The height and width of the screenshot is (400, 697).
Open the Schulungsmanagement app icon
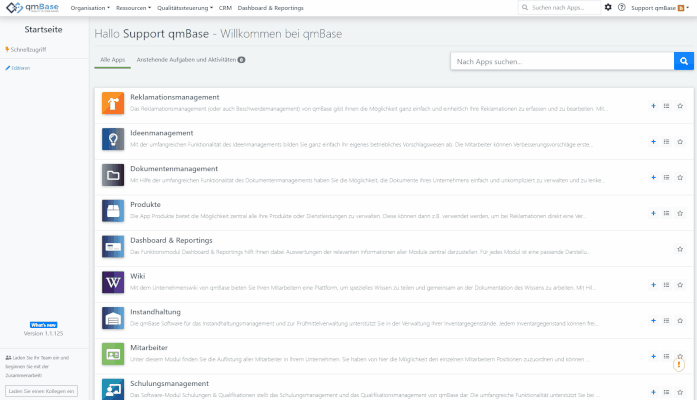[113, 389]
